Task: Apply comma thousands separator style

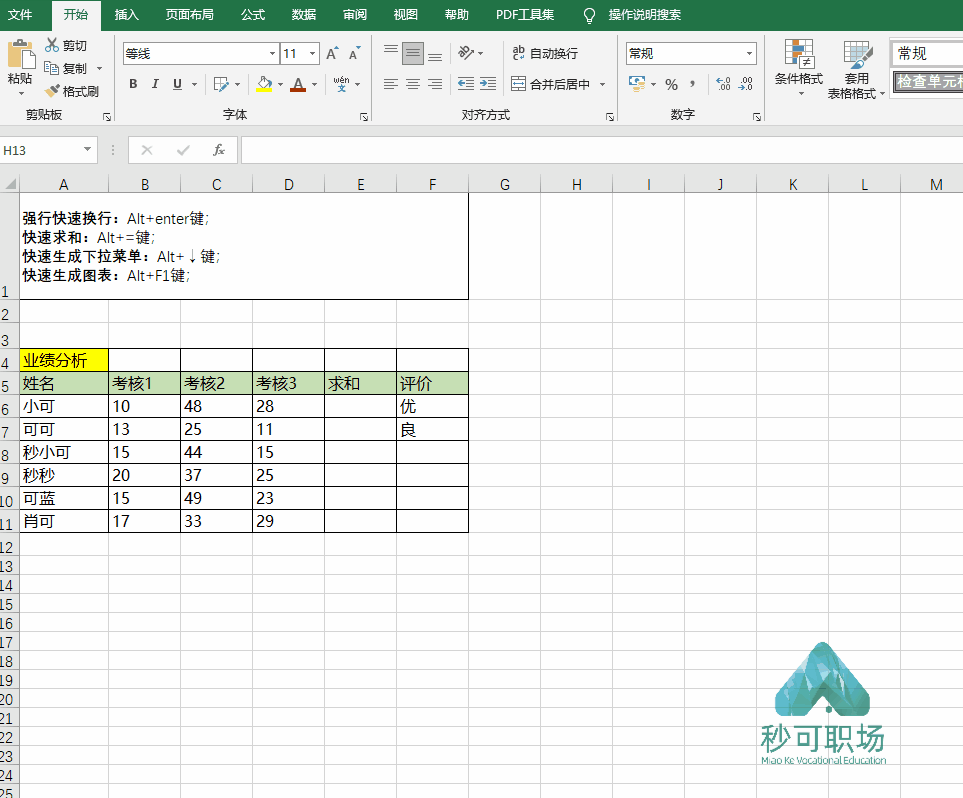Action: [693, 84]
